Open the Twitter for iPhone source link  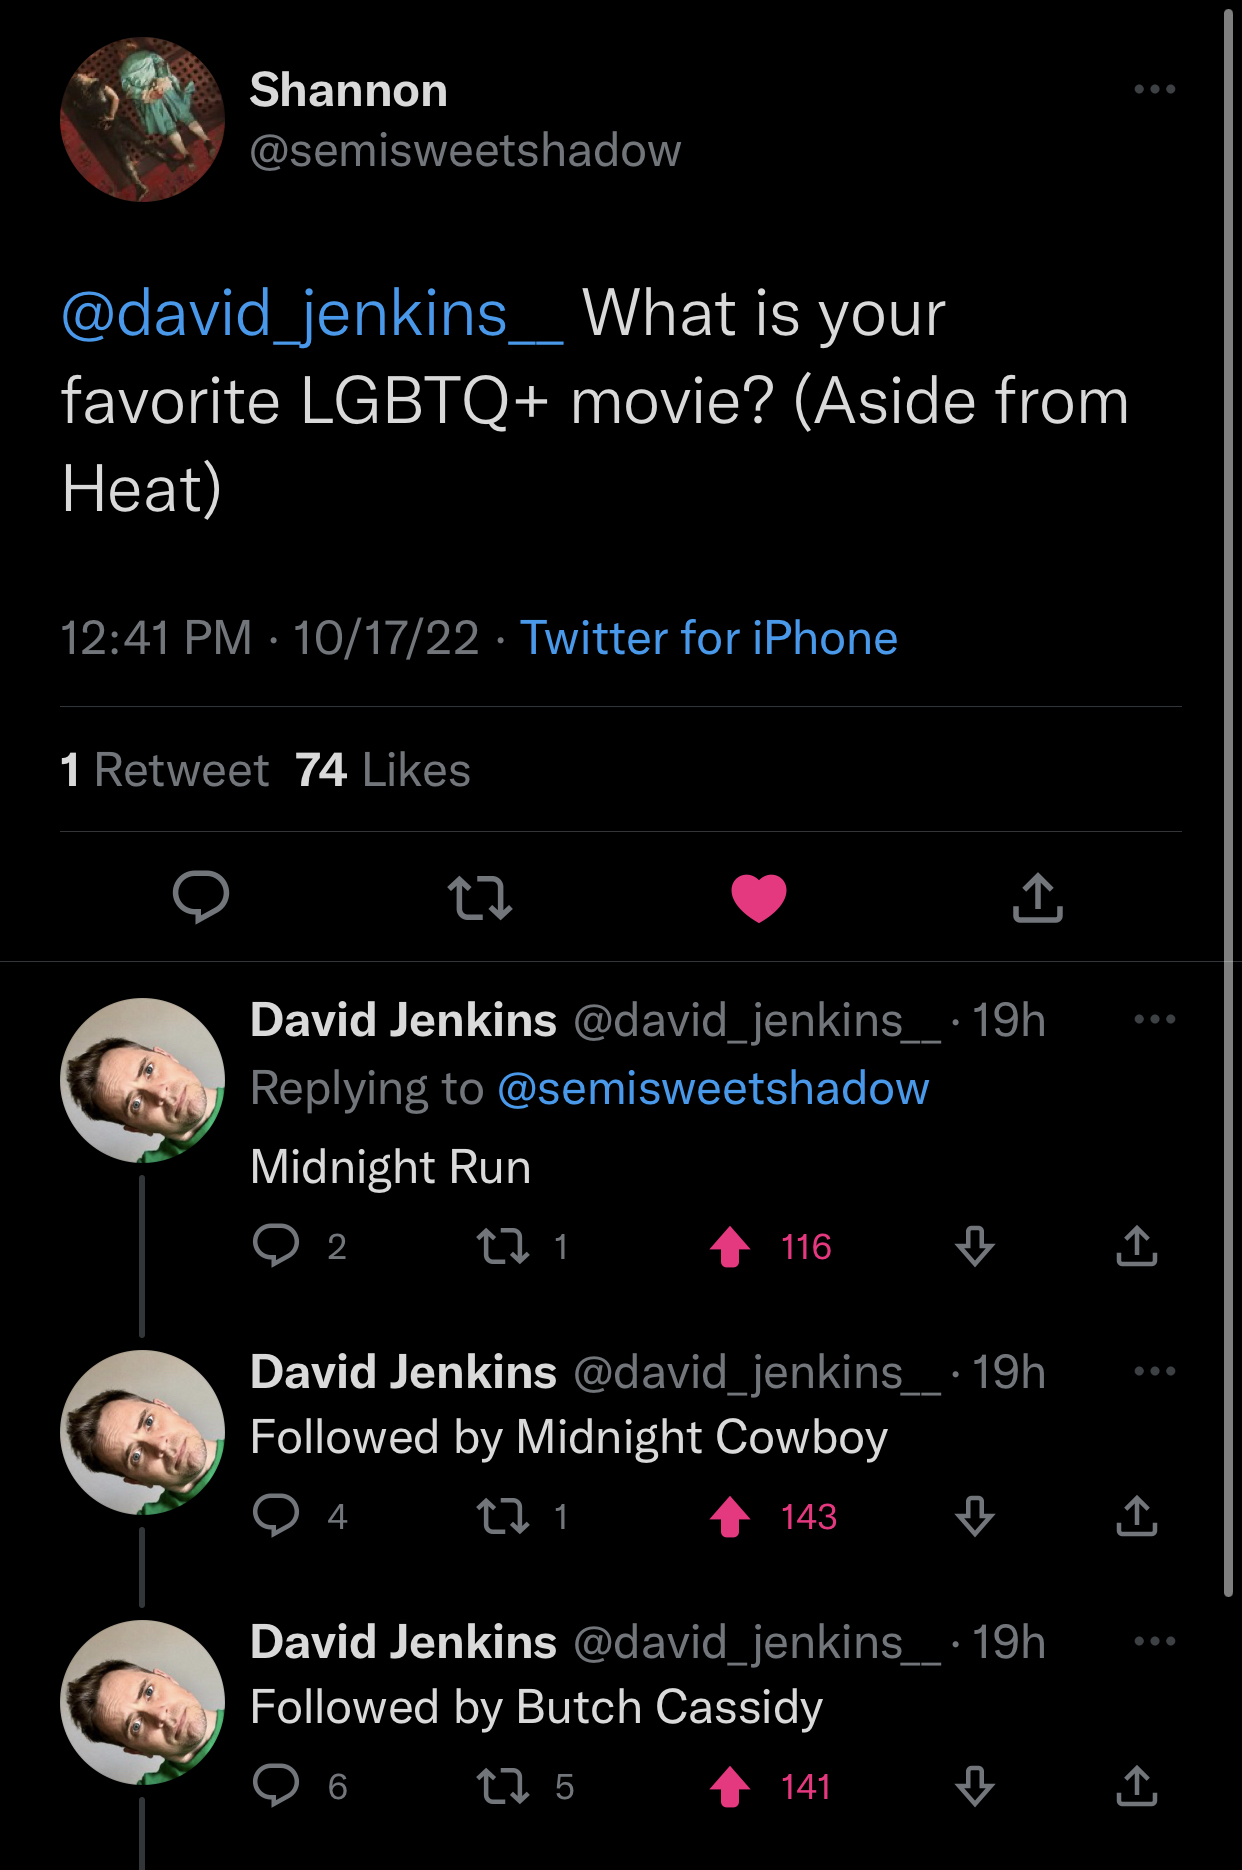tap(709, 638)
